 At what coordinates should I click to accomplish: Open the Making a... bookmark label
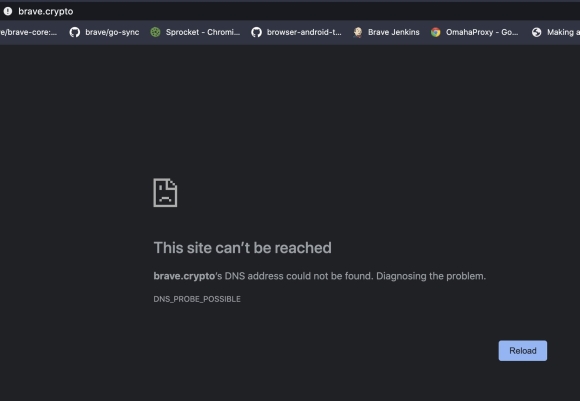(563, 32)
